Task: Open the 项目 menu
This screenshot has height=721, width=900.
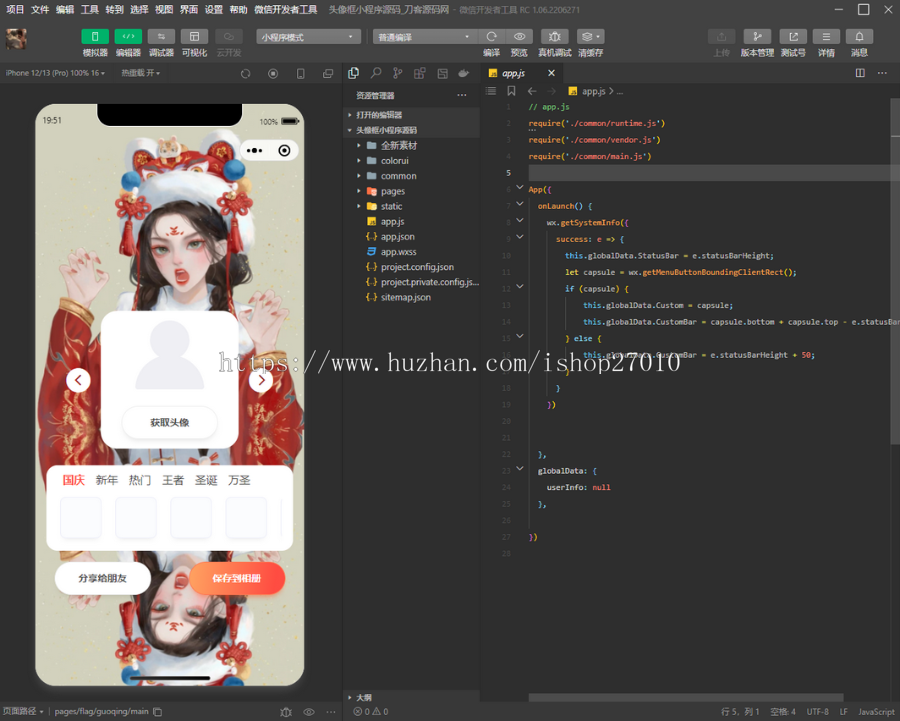Action: (15, 9)
